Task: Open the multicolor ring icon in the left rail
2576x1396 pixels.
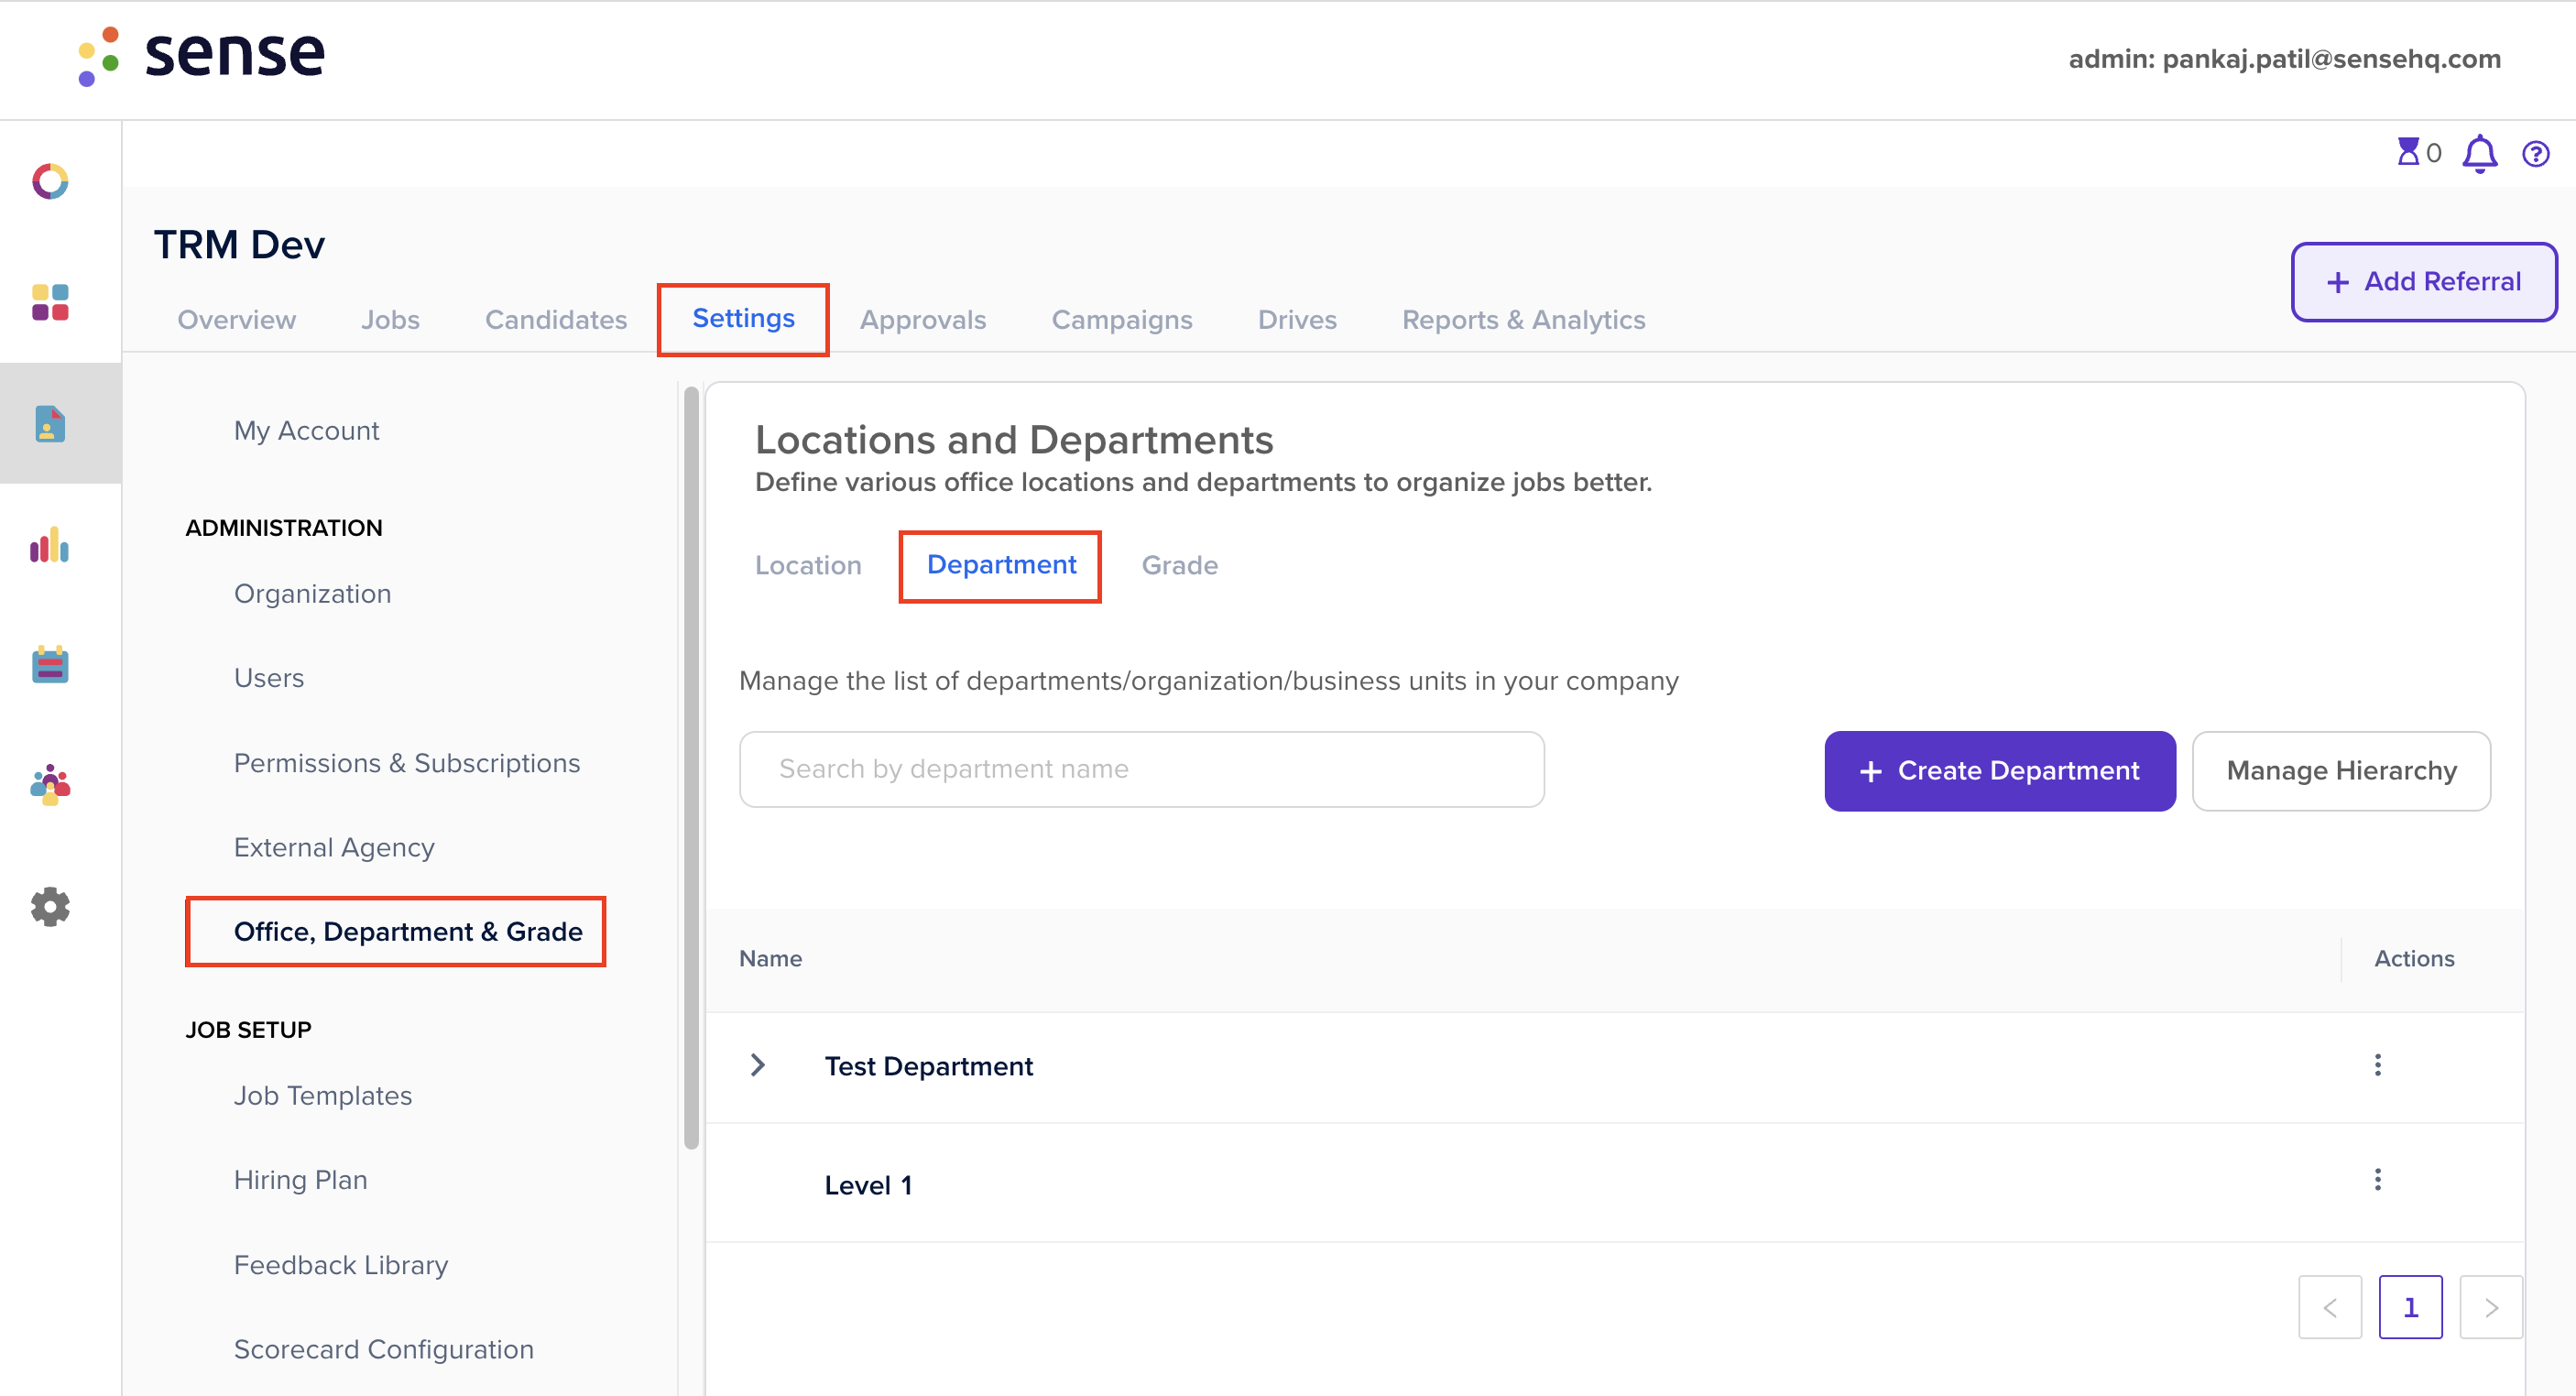Action: [50, 182]
